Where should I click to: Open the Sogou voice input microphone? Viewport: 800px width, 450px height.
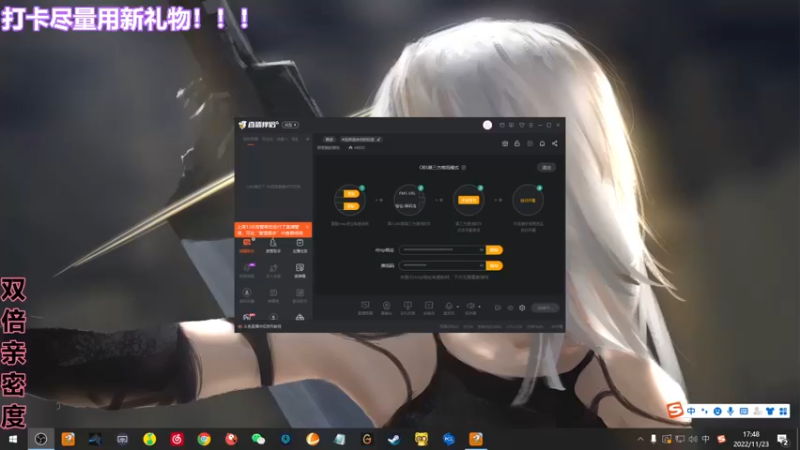(x=731, y=411)
